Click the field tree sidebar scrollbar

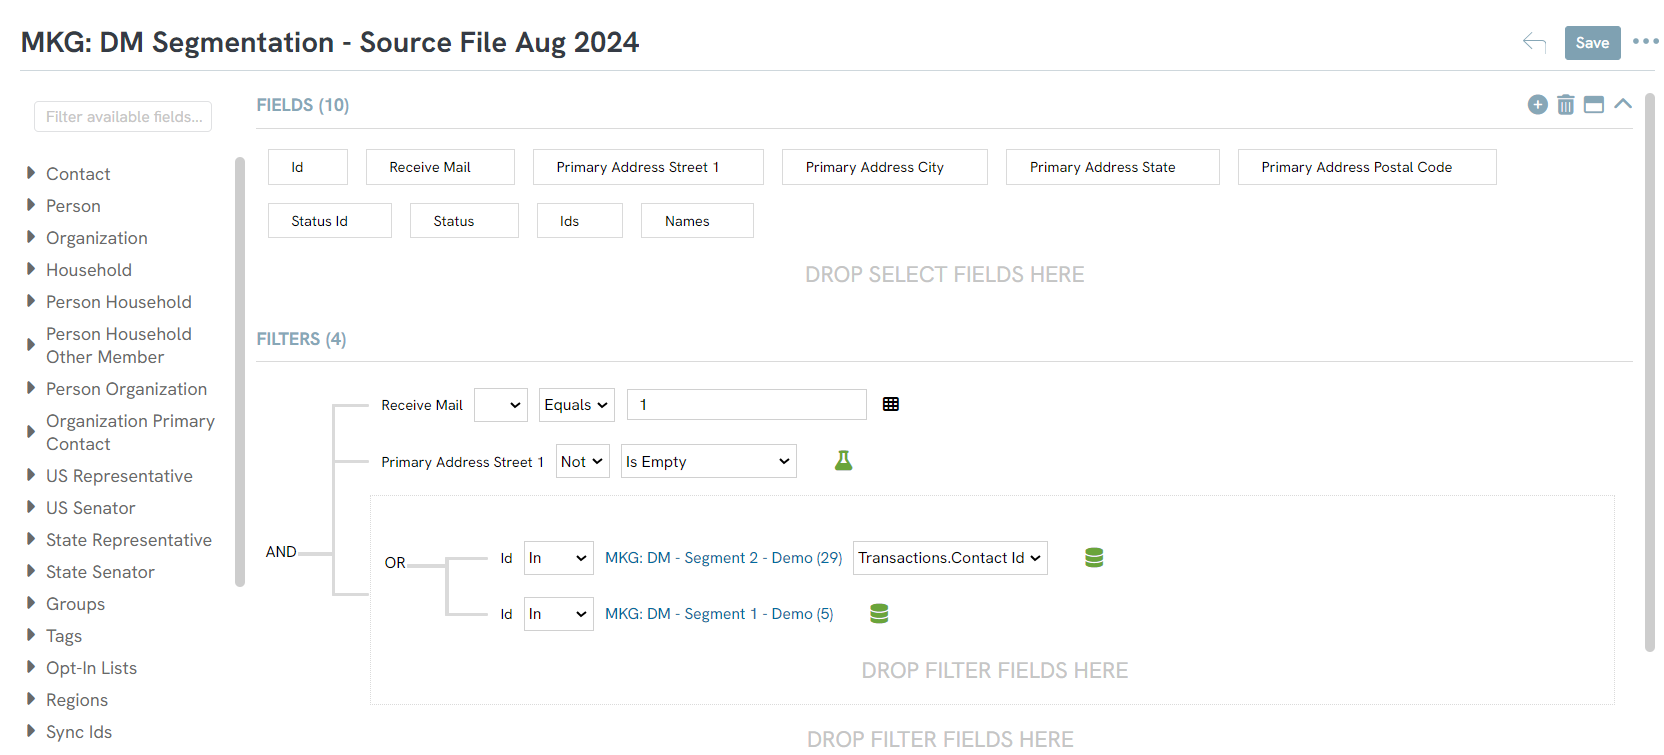click(240, 372)
